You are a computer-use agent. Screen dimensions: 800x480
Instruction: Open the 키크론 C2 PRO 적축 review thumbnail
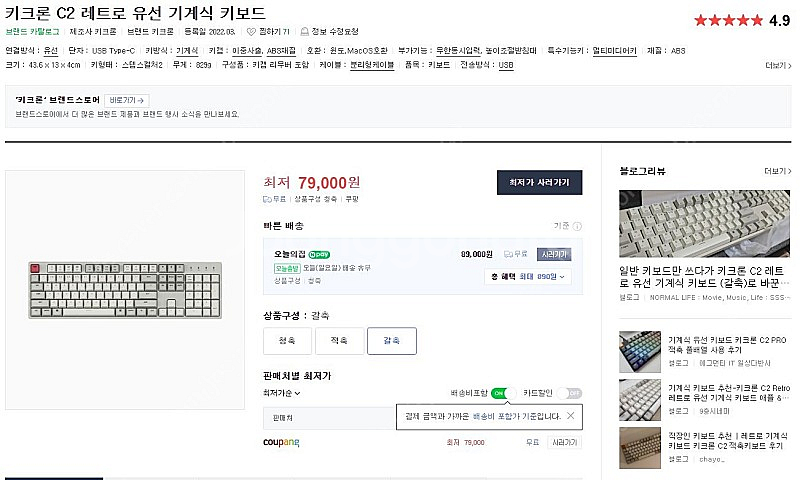click(x=640, y=351)
